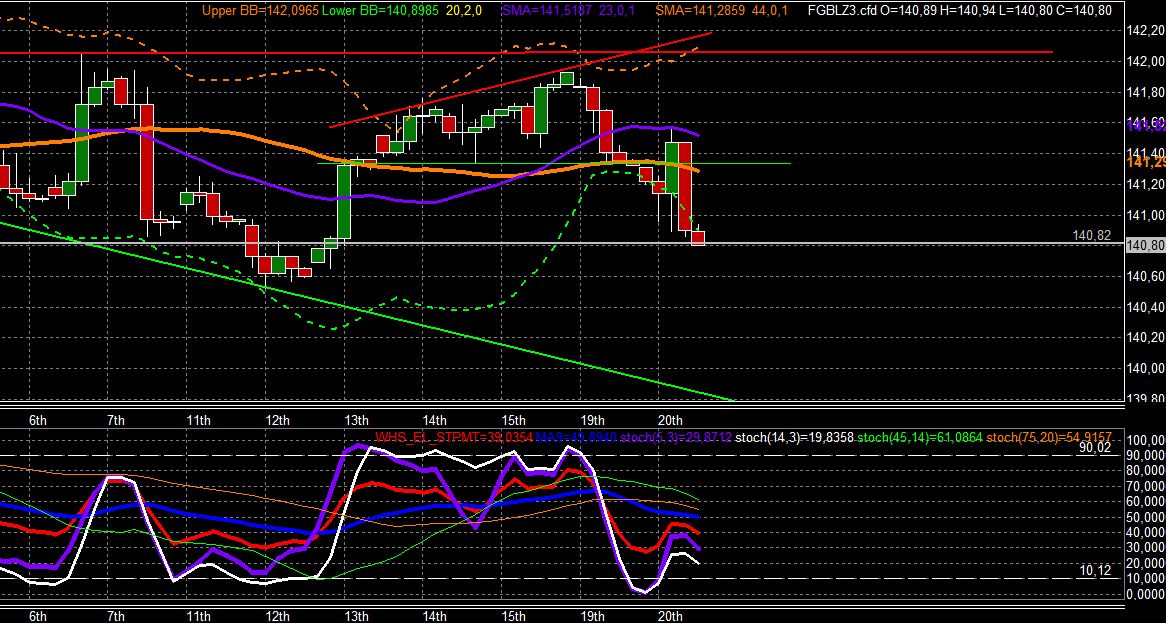This screenshot has height=623, width=1166.
Task: Select the highlighted '140,80' current price tag
Action: point(1145,246)
